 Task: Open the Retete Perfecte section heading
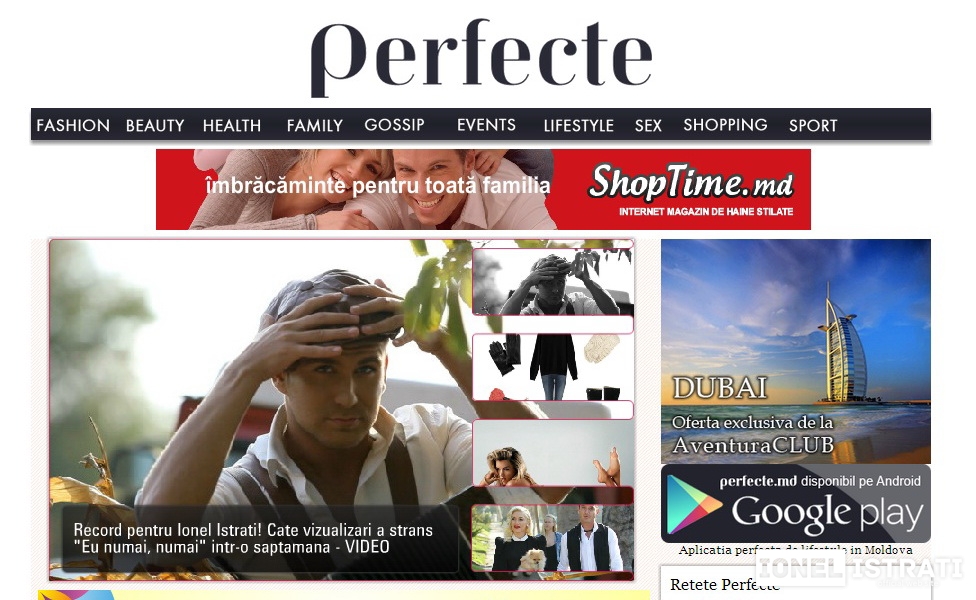pyautogui.click(x=725, y=584)
